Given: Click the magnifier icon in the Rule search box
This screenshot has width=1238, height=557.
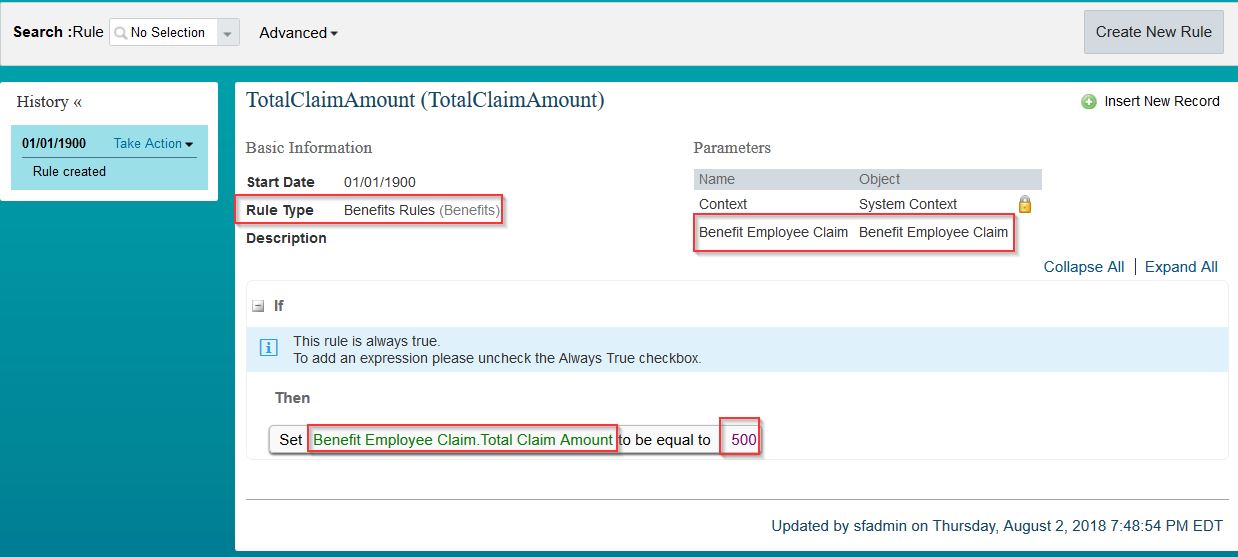Looking at the screenshot, I should click(x=121, y=33).
